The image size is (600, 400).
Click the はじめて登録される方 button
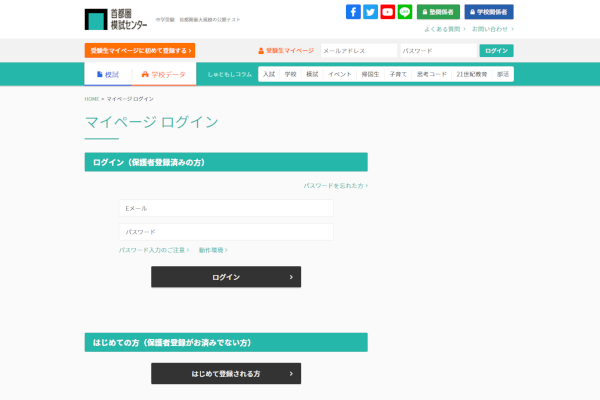tap(226, 373)
